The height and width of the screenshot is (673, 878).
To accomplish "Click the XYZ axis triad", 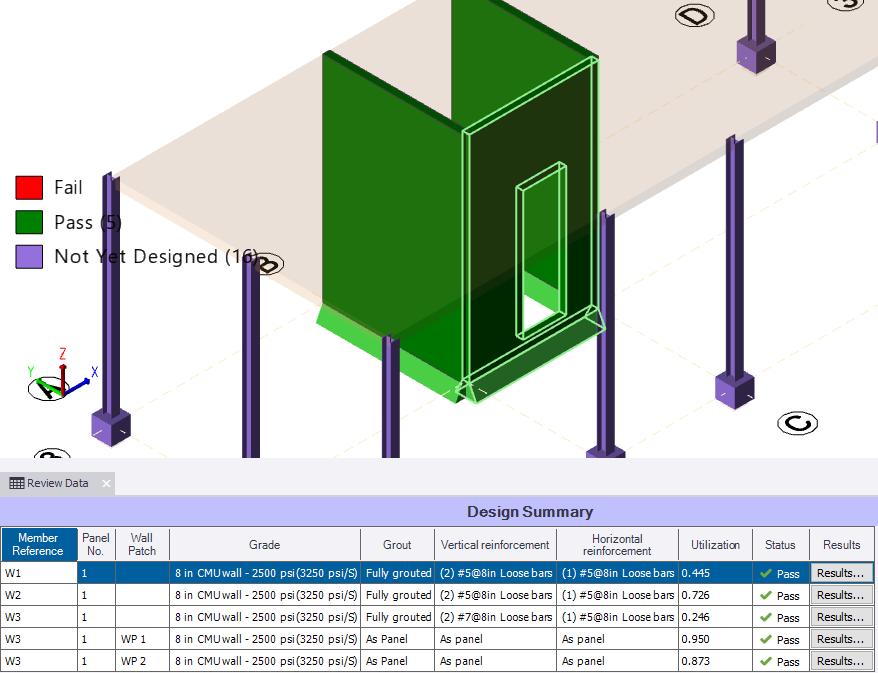I will (x=60, y=377).
